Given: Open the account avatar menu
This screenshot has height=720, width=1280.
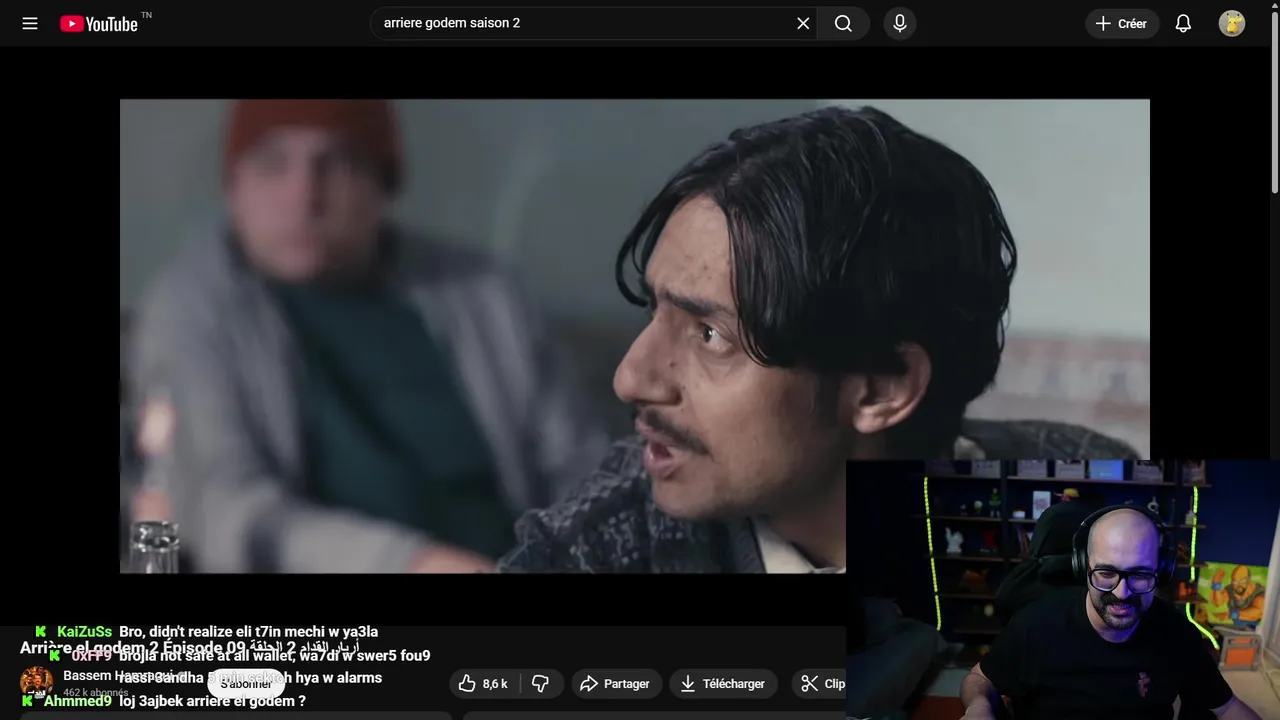Looking at the screenshot, I should [1232, 23].
